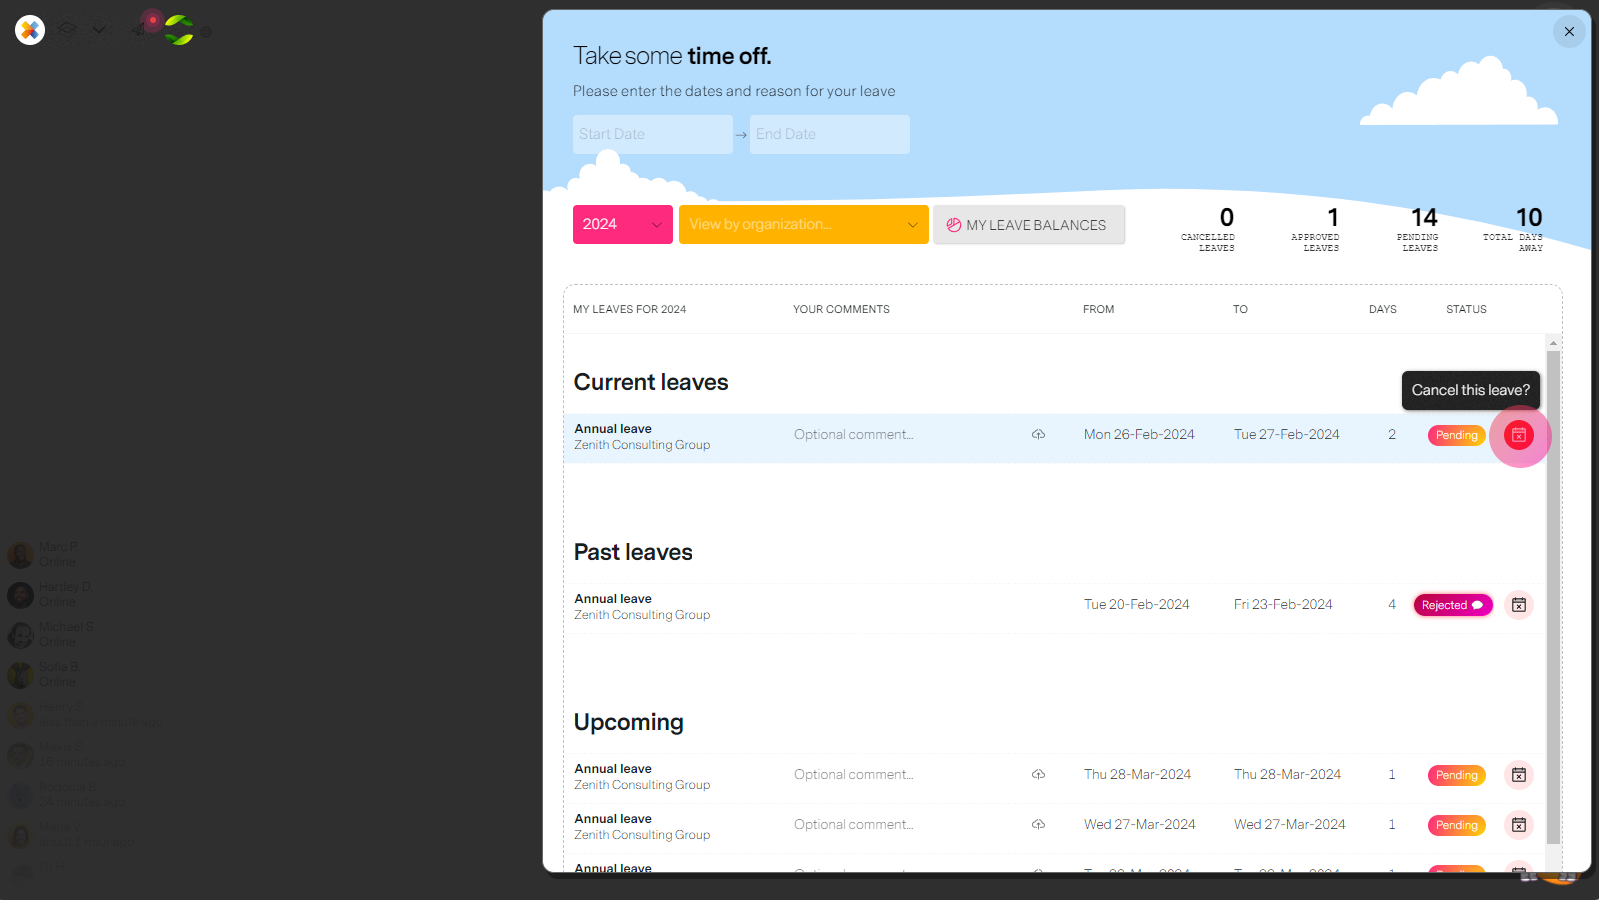Viewport: 1599px width, 900px height.
Task: Click the colorful X app logo
Action: (30, 30)
